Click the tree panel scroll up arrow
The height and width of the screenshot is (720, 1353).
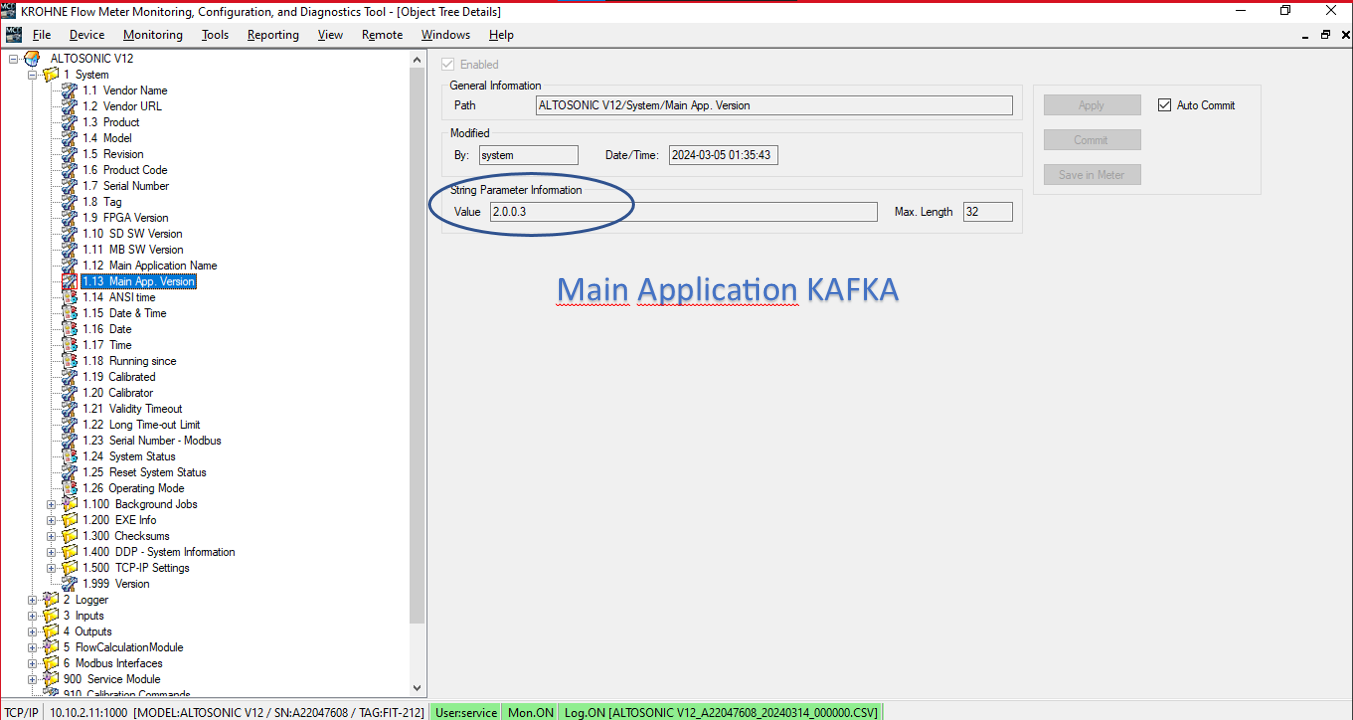point(418,59)
